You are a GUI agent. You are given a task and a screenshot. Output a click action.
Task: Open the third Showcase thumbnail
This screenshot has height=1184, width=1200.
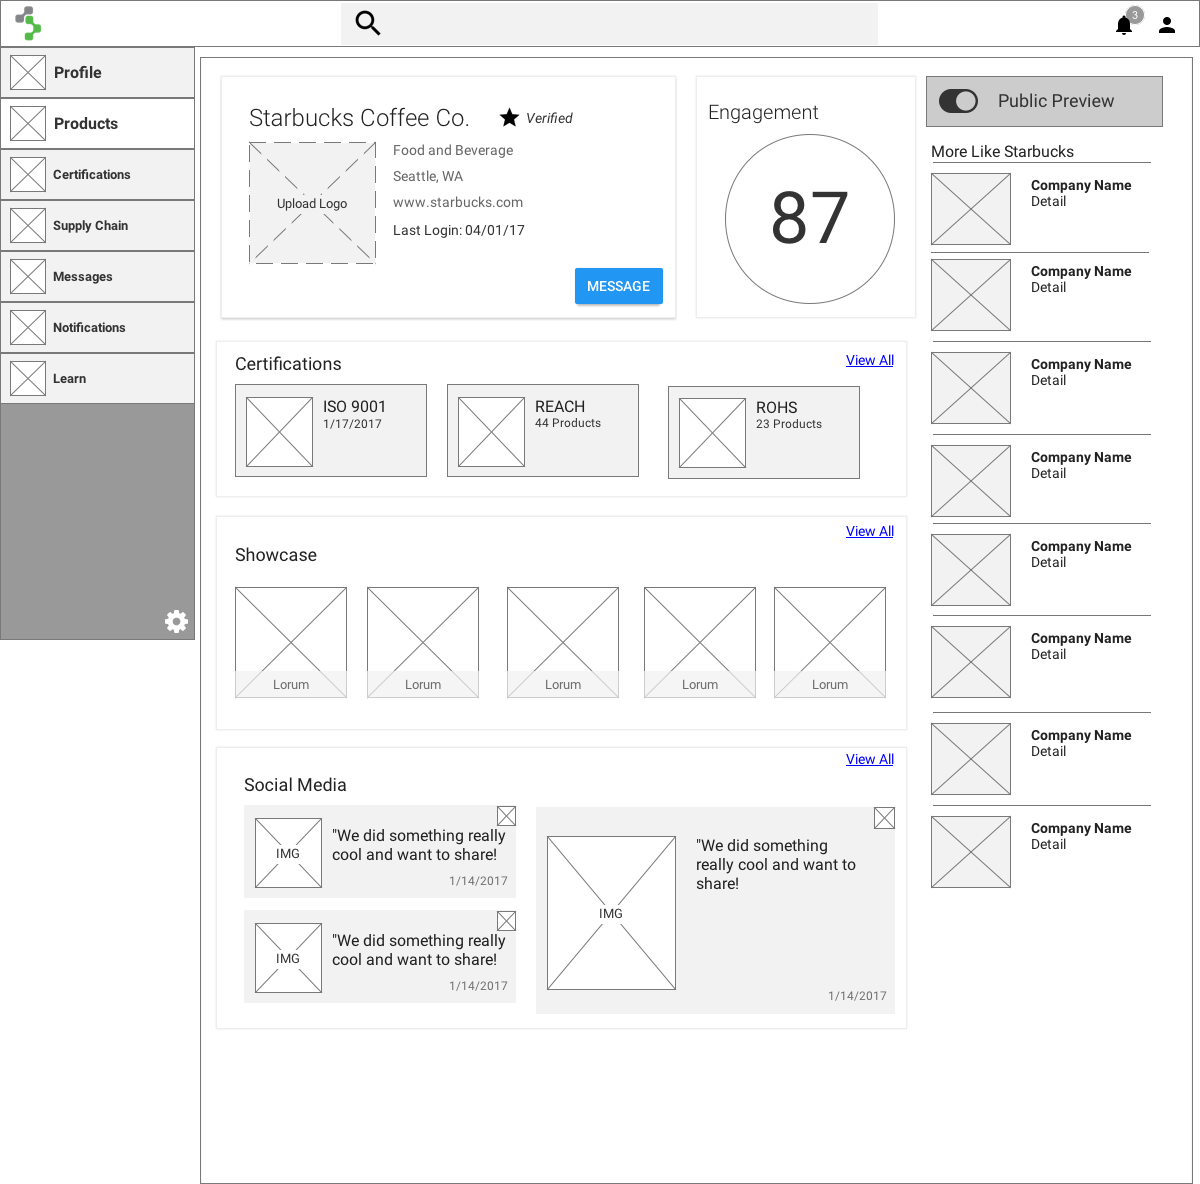563,642
